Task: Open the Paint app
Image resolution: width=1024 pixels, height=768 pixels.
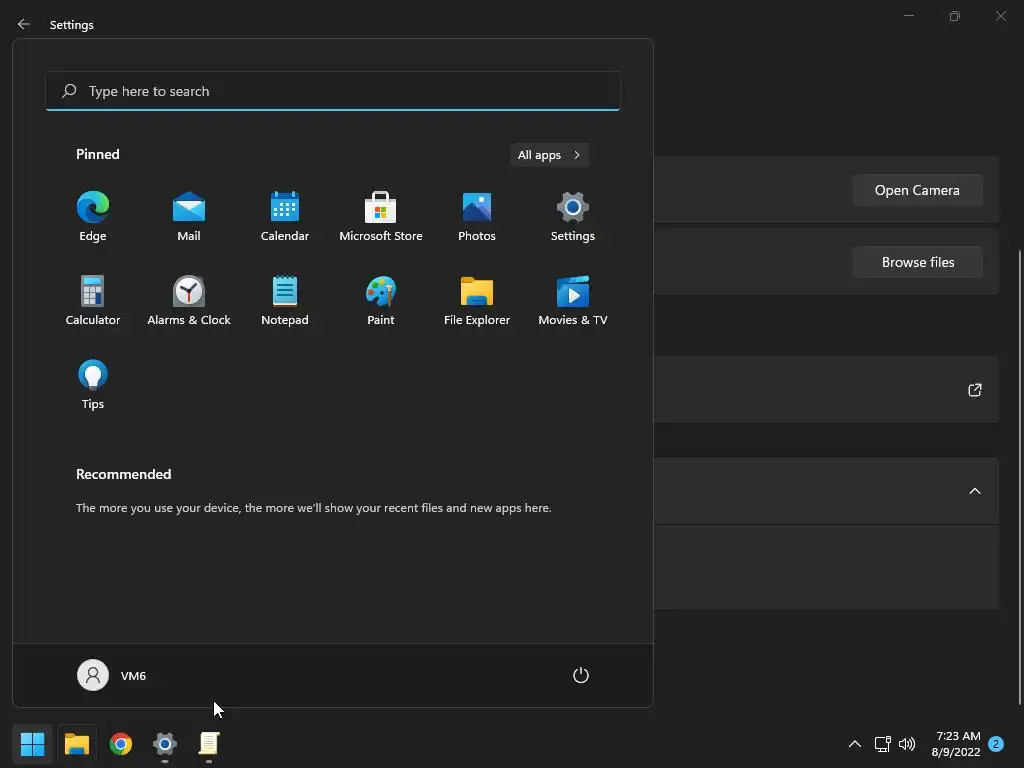Action: coord(381,300)
